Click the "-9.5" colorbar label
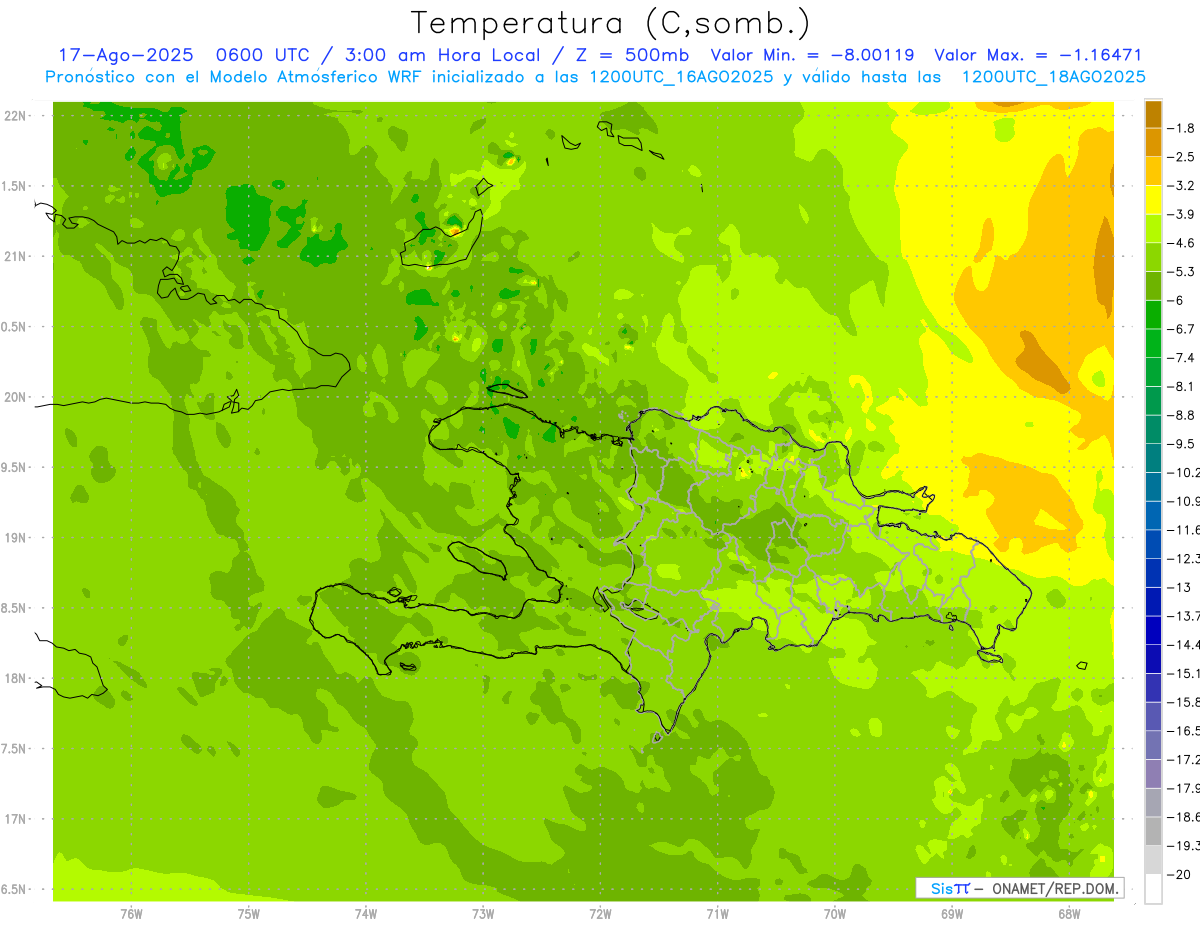Screen dimensions: 1200x927 point(1182,444)
